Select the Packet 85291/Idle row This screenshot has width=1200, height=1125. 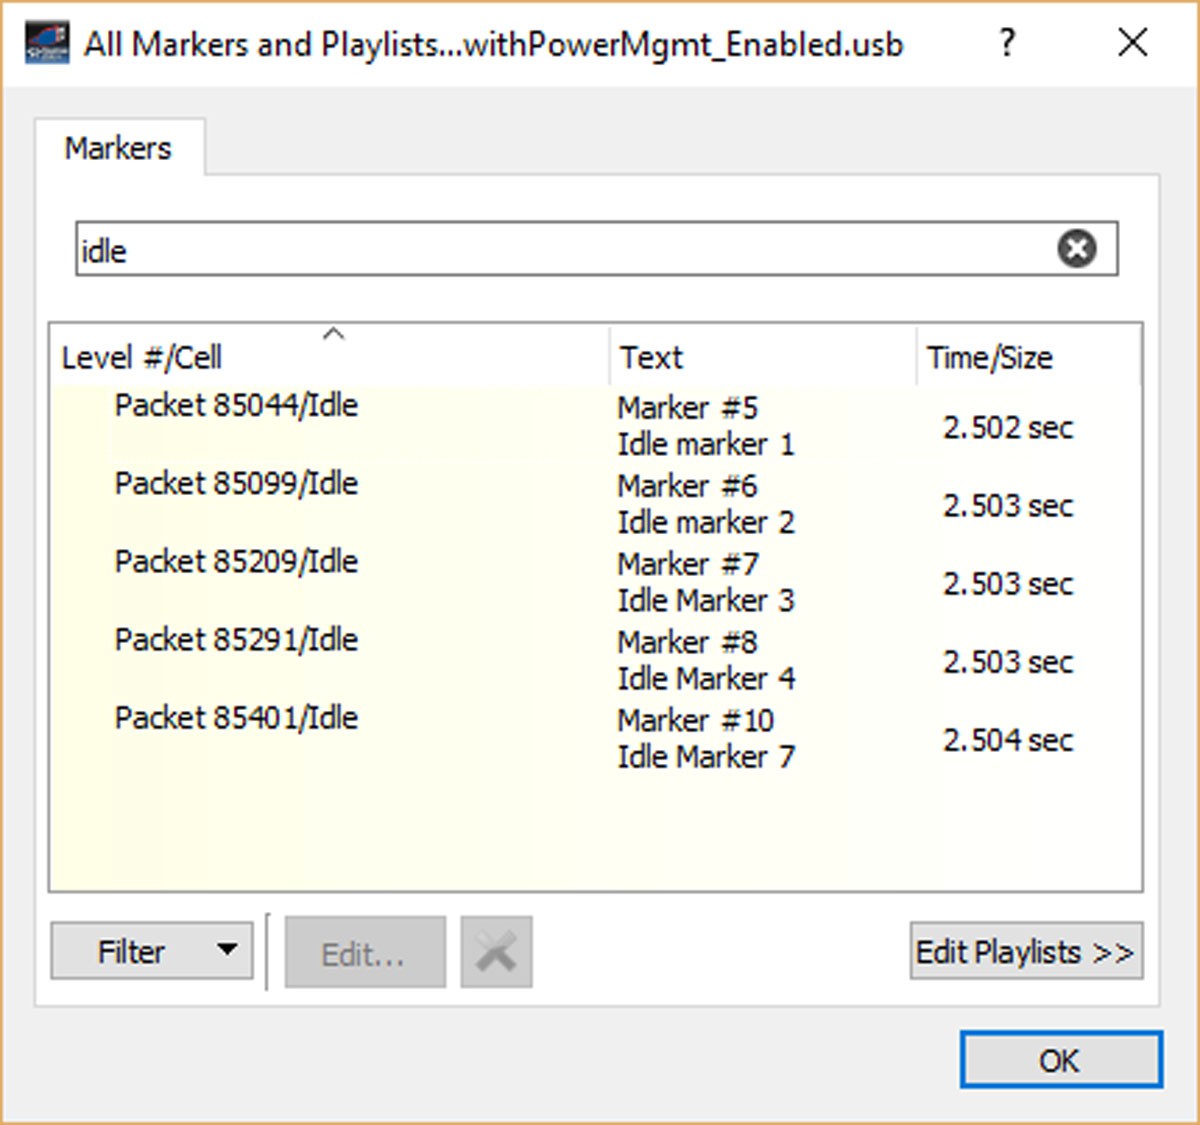point(595,660)
